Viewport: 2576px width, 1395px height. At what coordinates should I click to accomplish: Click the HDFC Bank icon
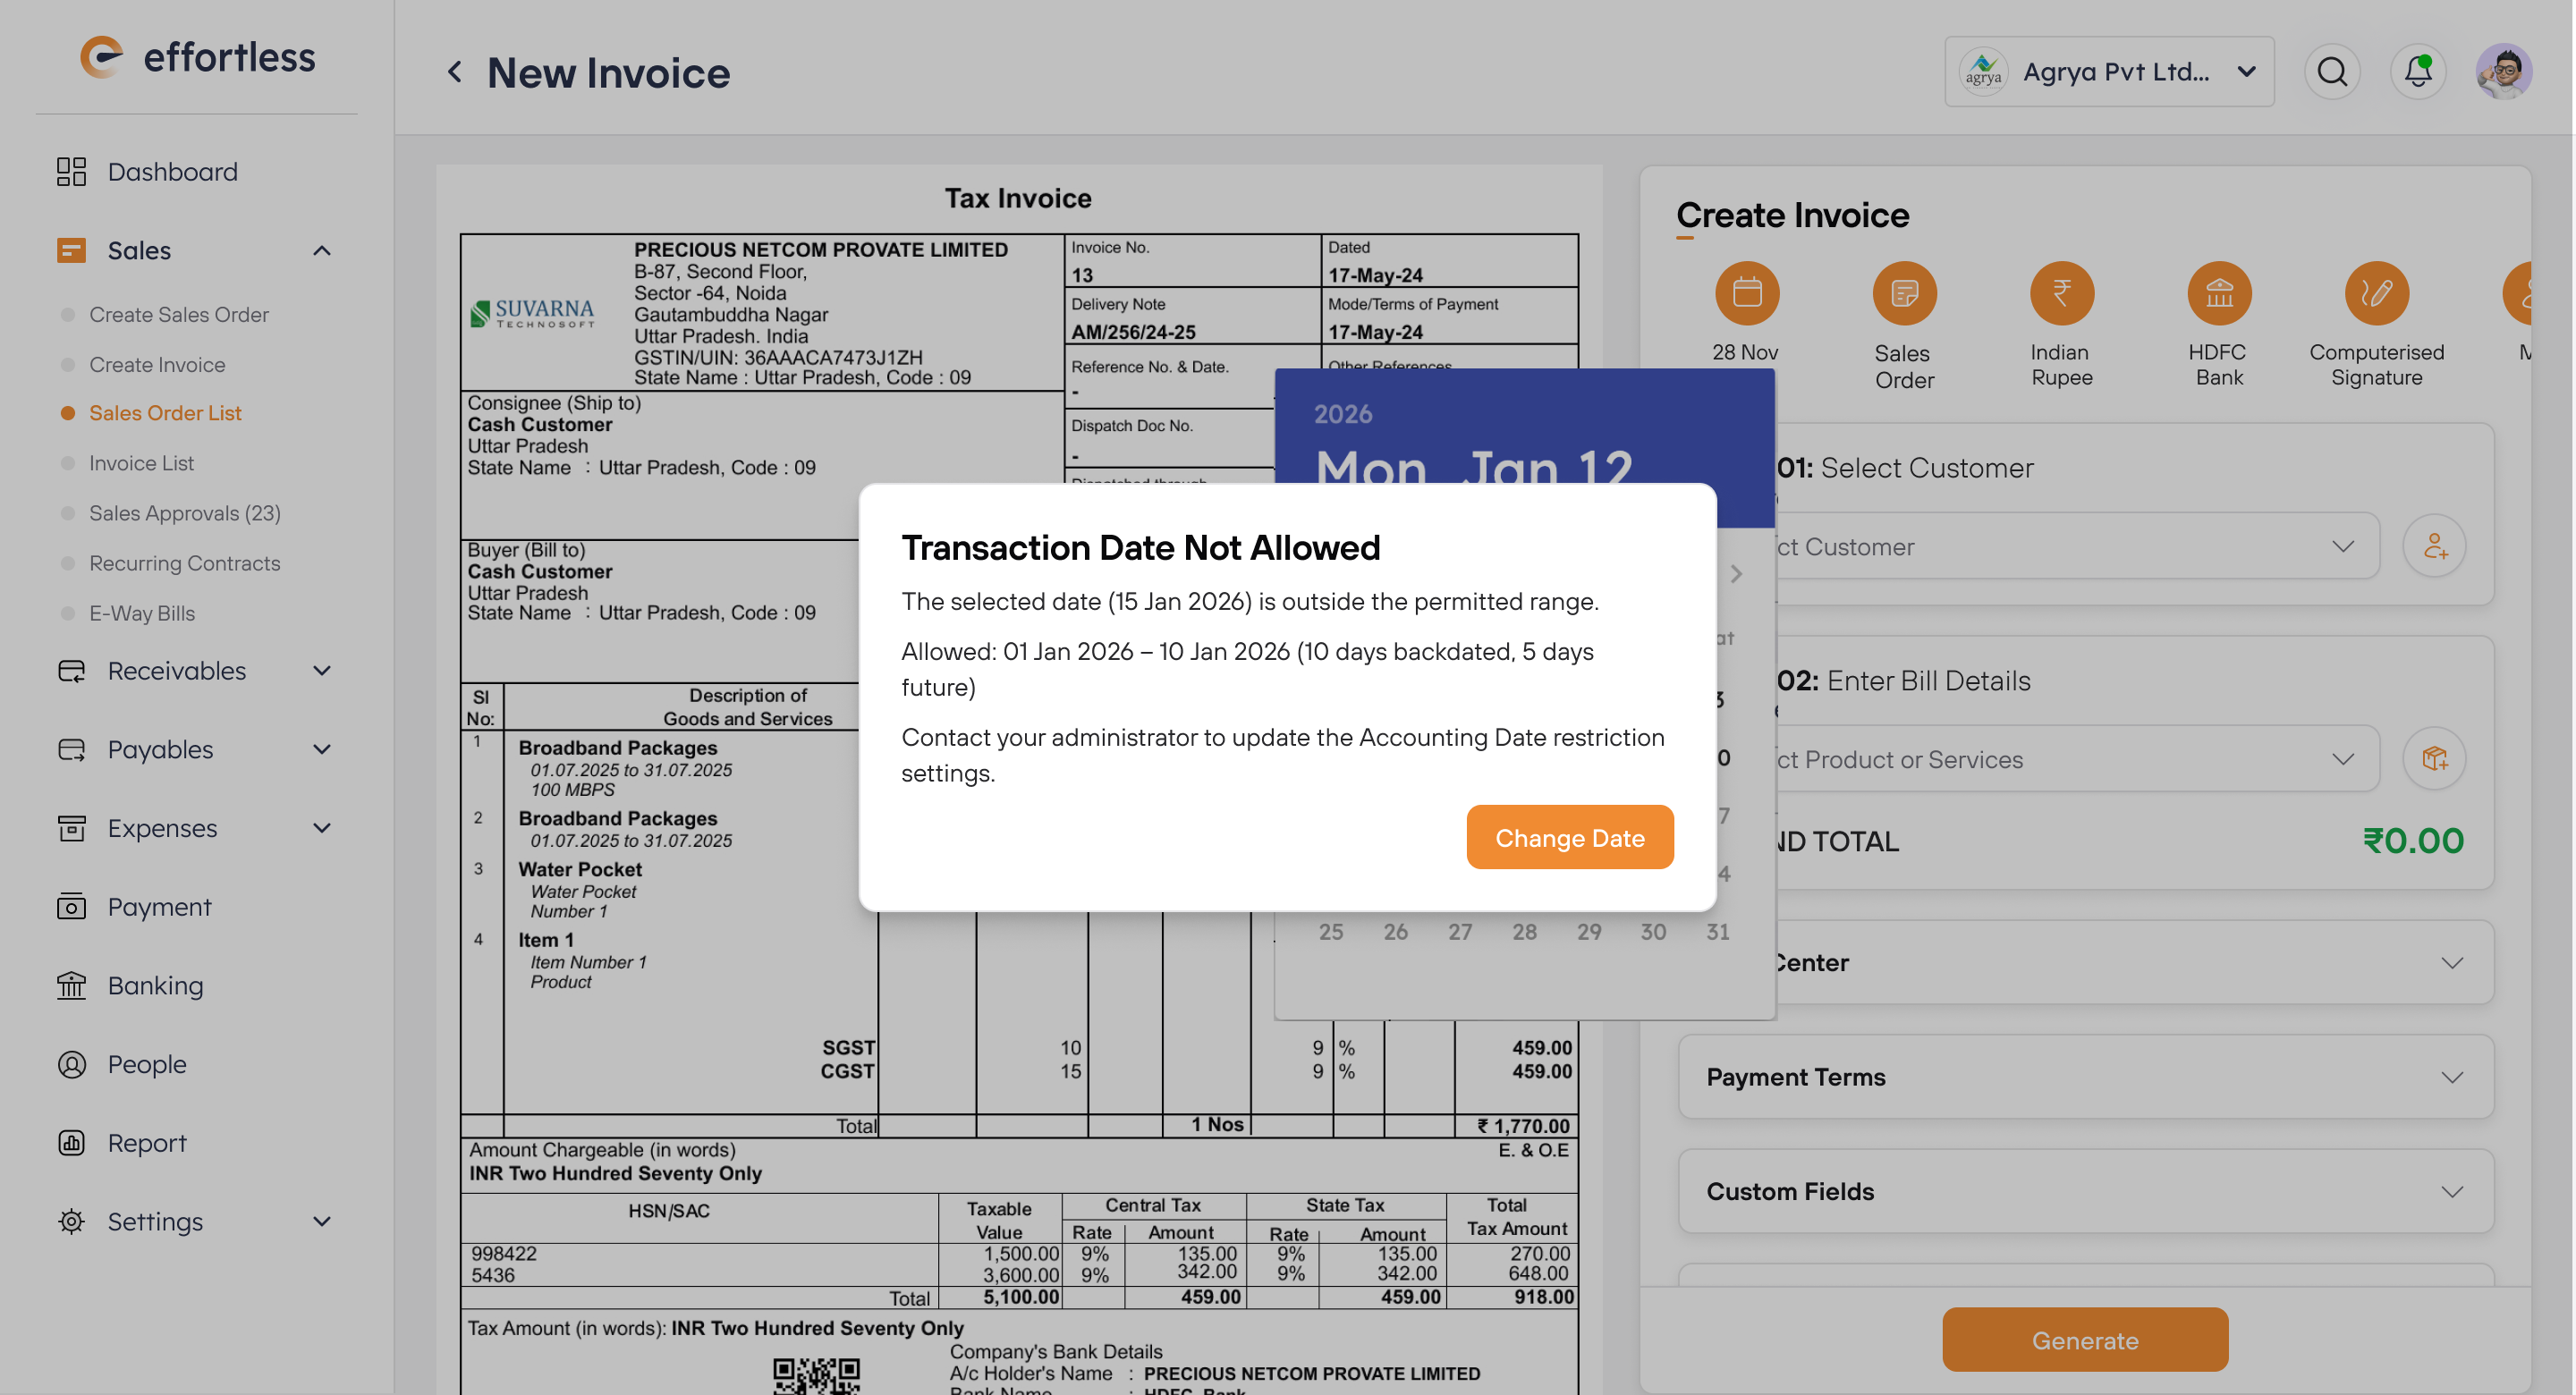[x=2218, y=293]
